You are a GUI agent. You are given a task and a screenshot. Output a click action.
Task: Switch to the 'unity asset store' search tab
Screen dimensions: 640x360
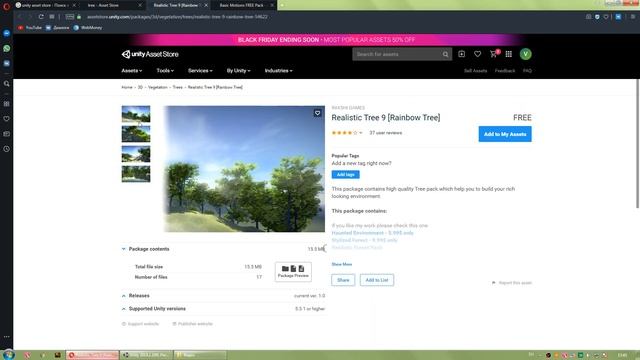[45, 5]
